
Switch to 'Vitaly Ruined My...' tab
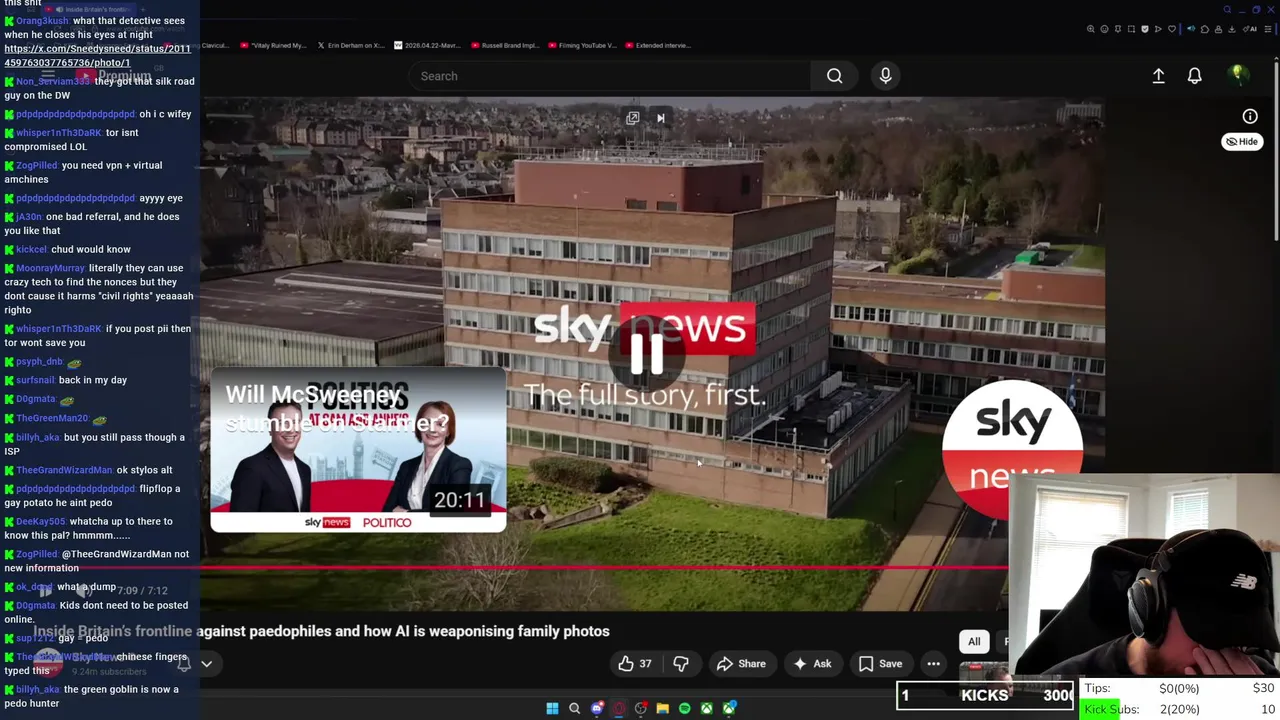click(271, 45)
